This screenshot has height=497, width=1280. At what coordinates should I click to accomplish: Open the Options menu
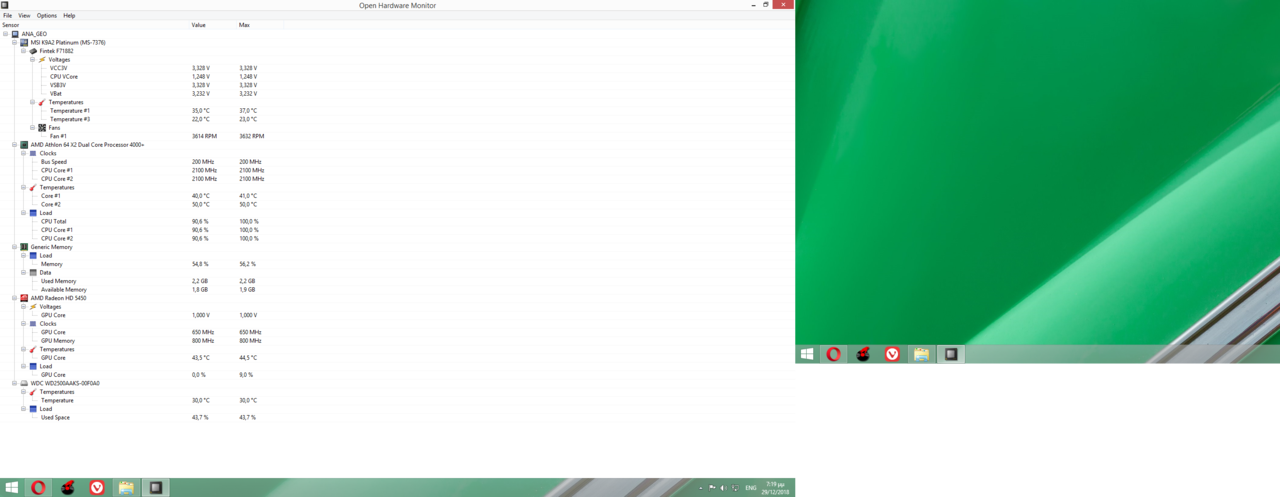pos(47,16)
